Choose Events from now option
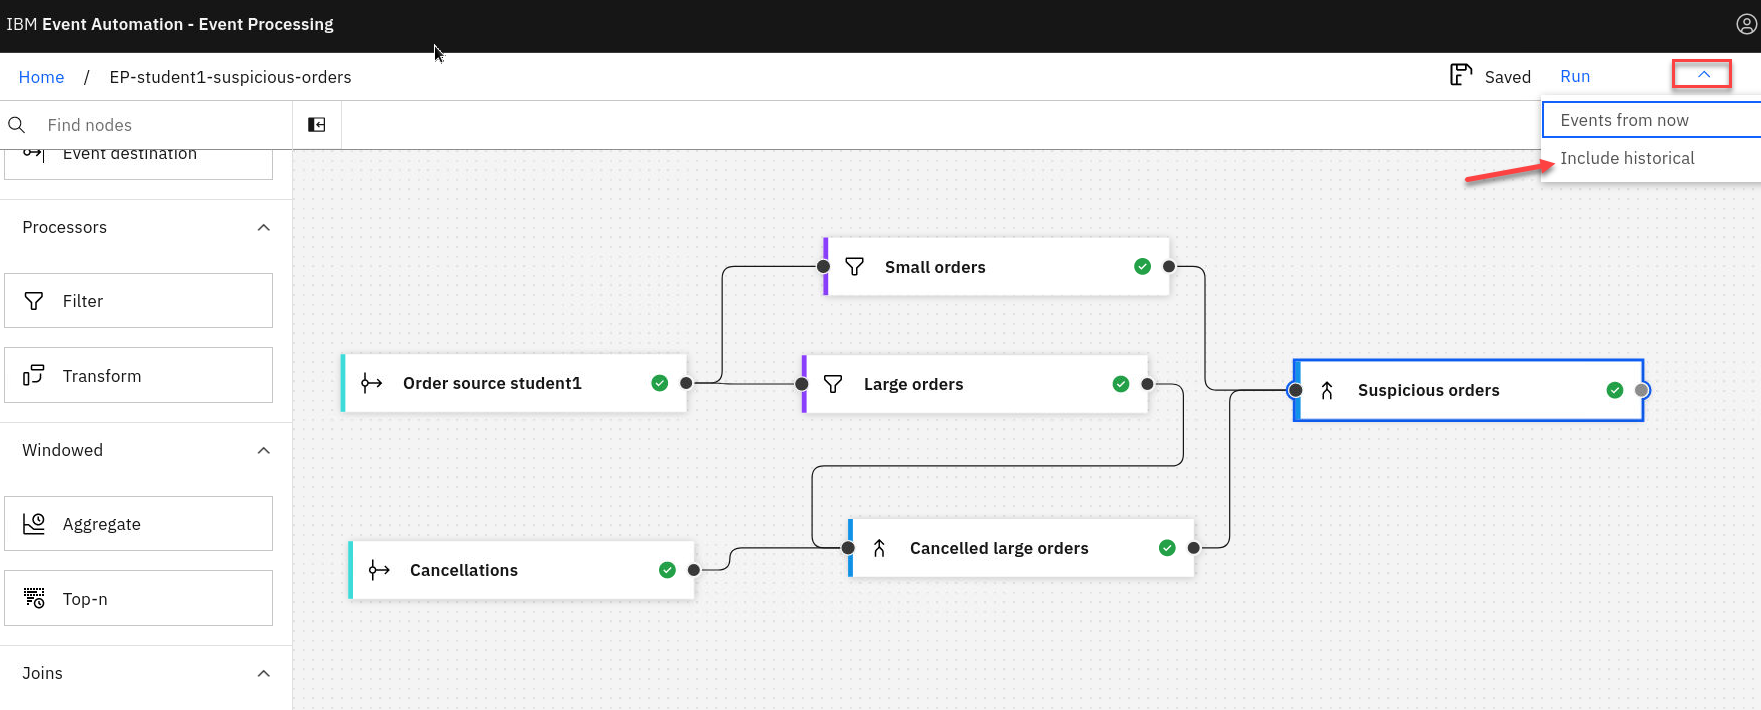 [x=1624, y=120]
